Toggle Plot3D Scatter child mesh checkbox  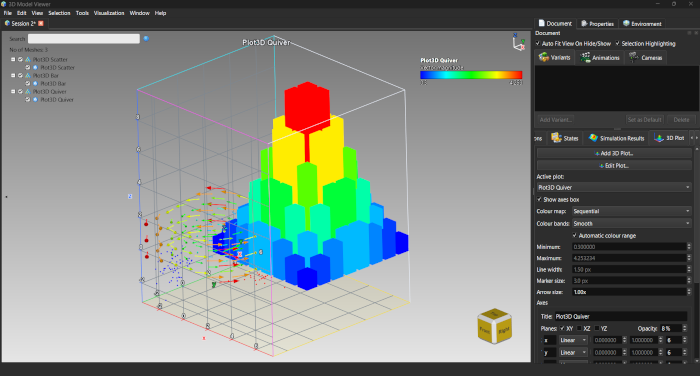tap(28, 67)
